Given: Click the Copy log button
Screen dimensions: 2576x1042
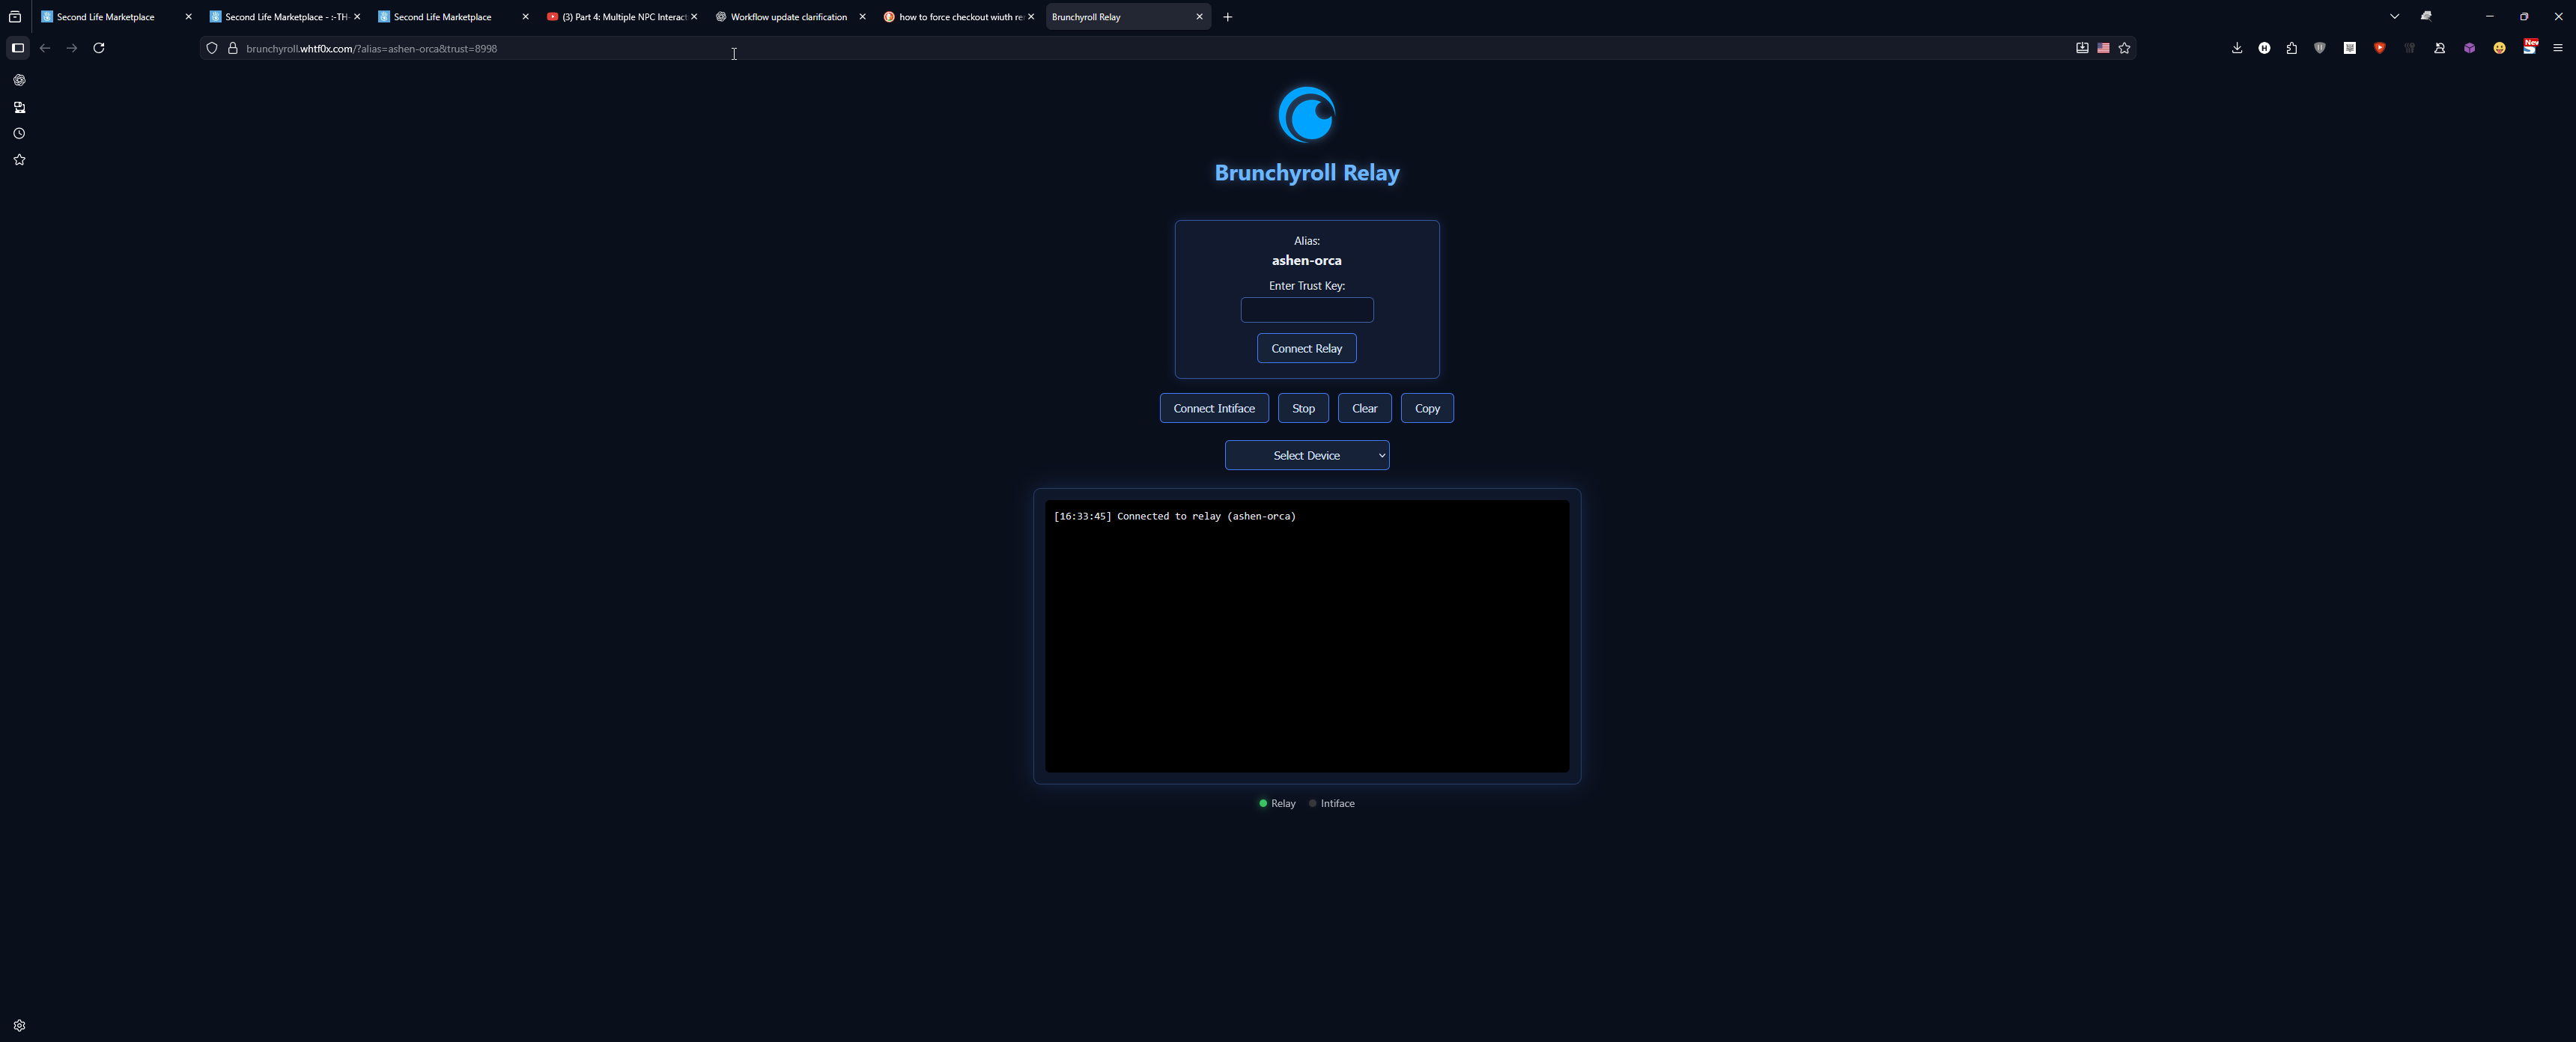Looking at the screenshot, I should [x=1426, y=408].
